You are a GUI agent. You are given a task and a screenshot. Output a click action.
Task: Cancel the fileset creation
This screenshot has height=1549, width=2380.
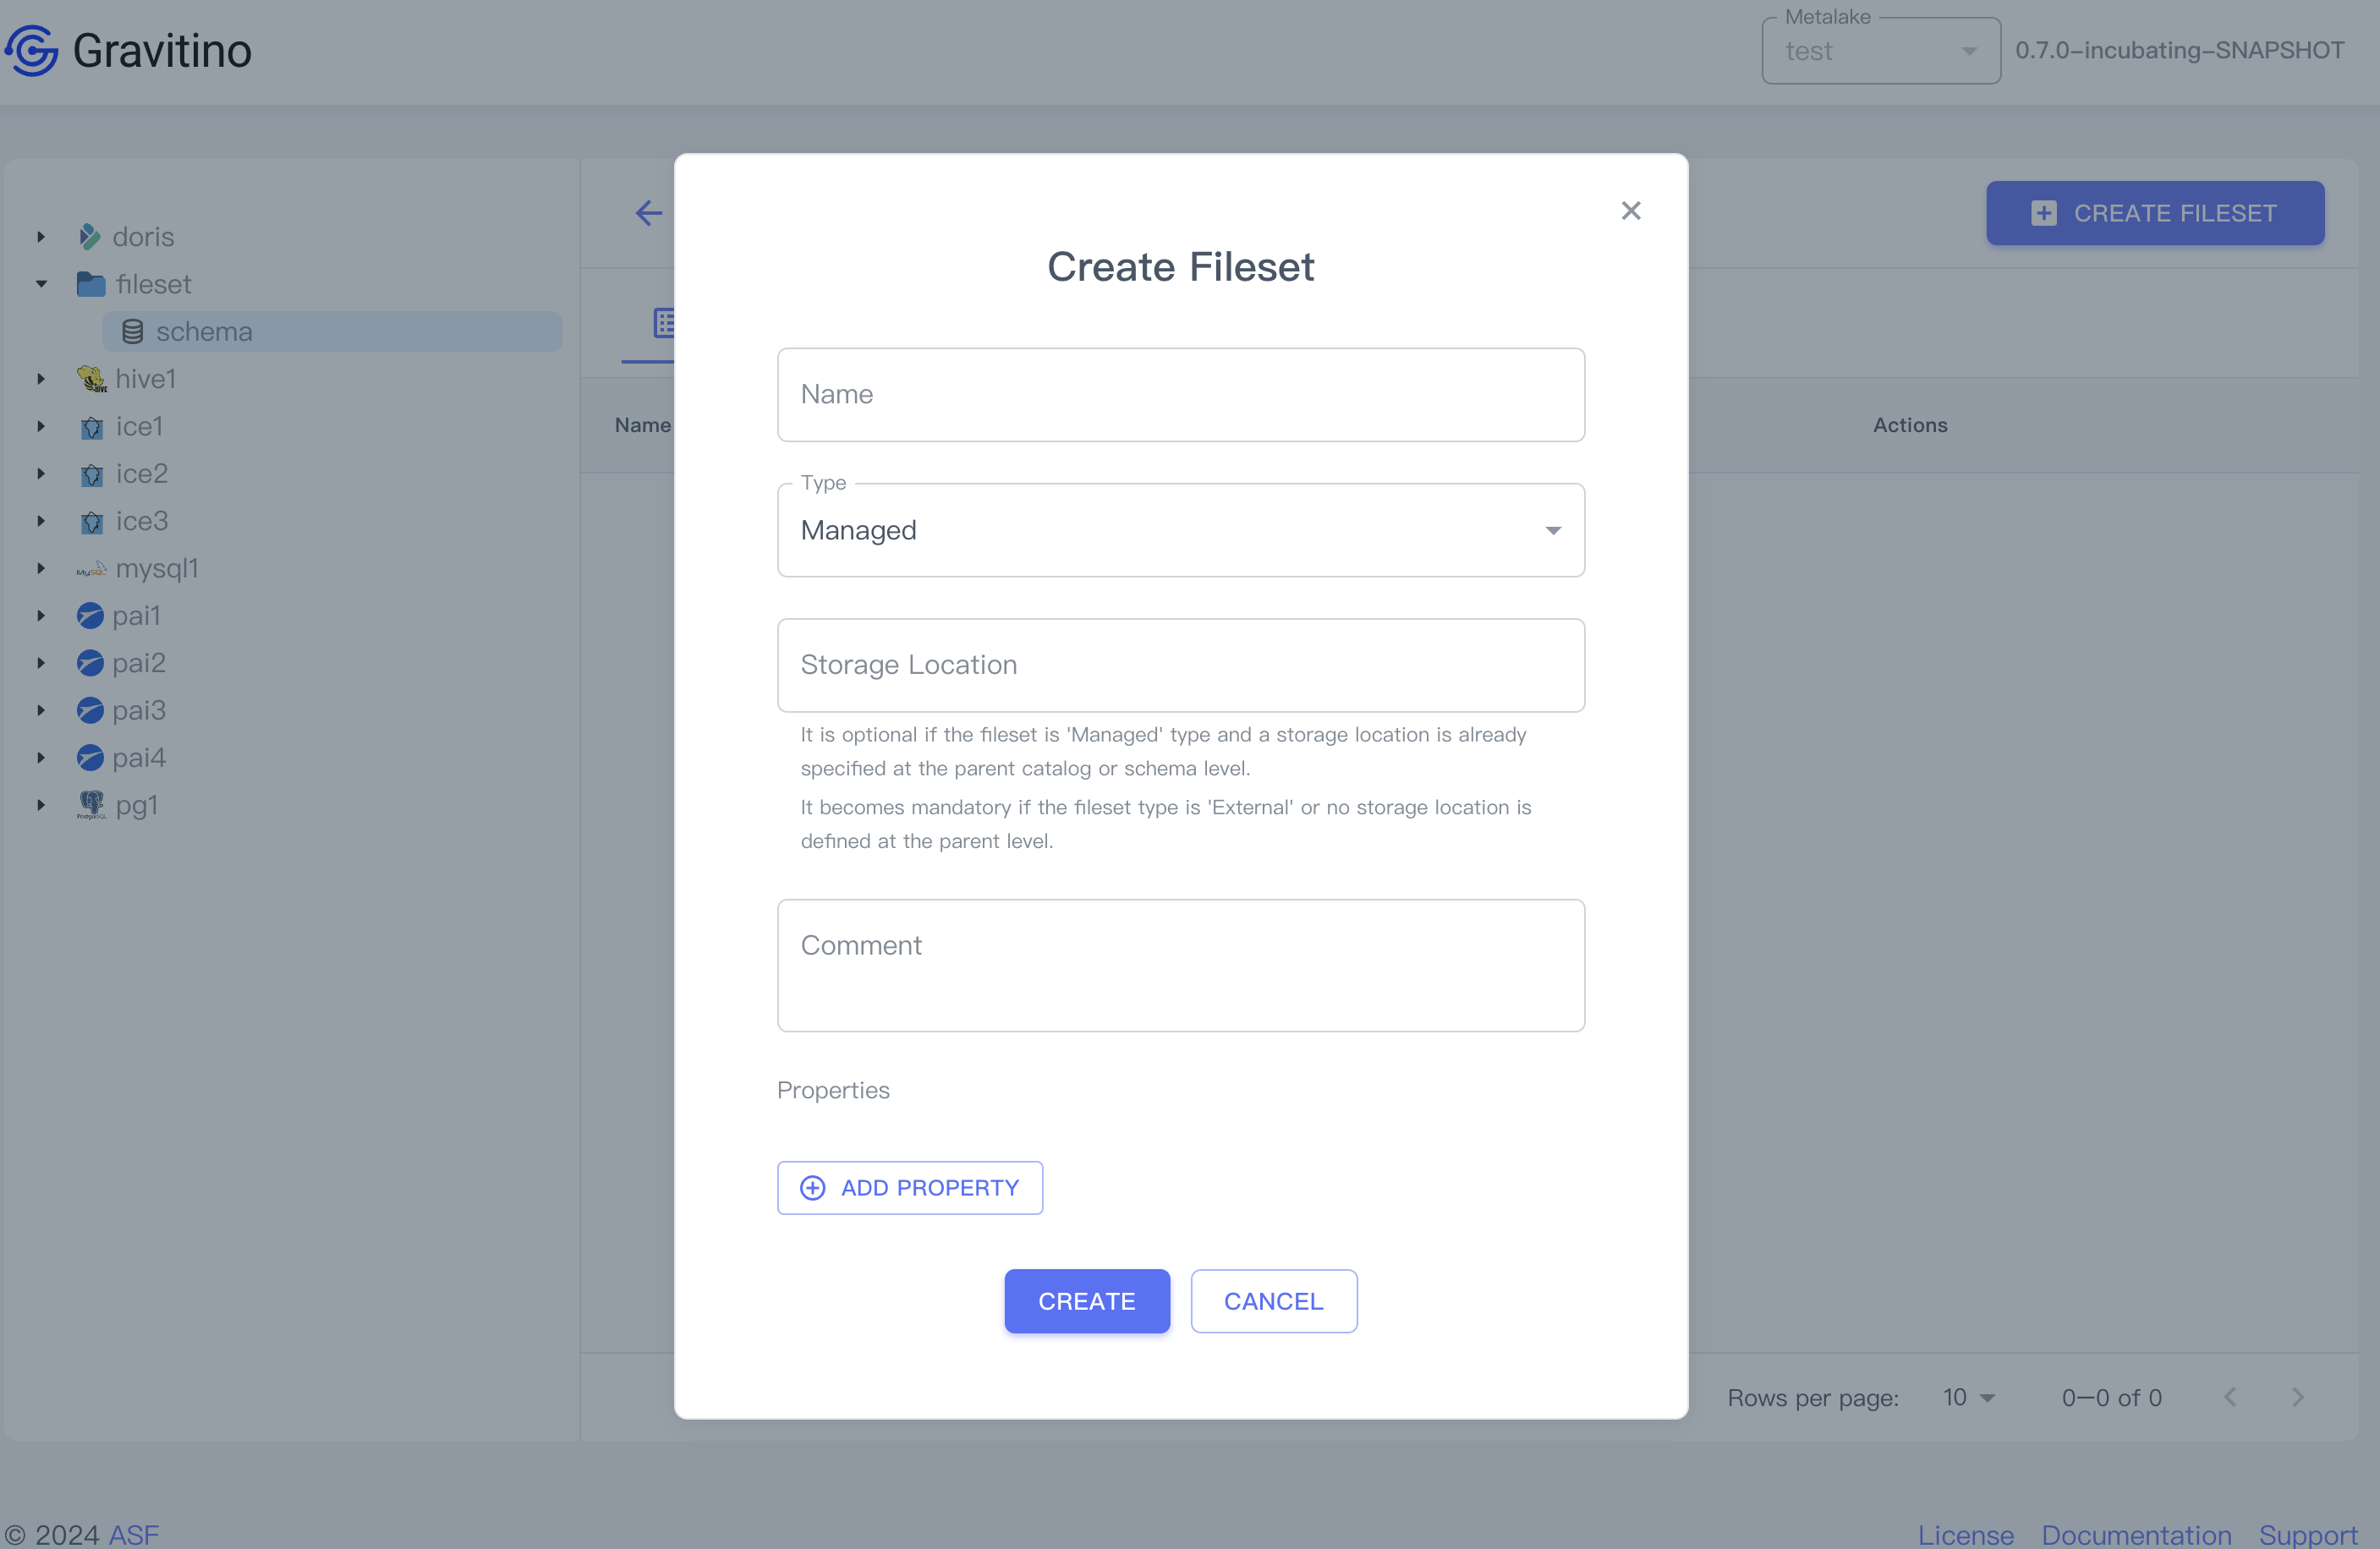[1273, 1301]
